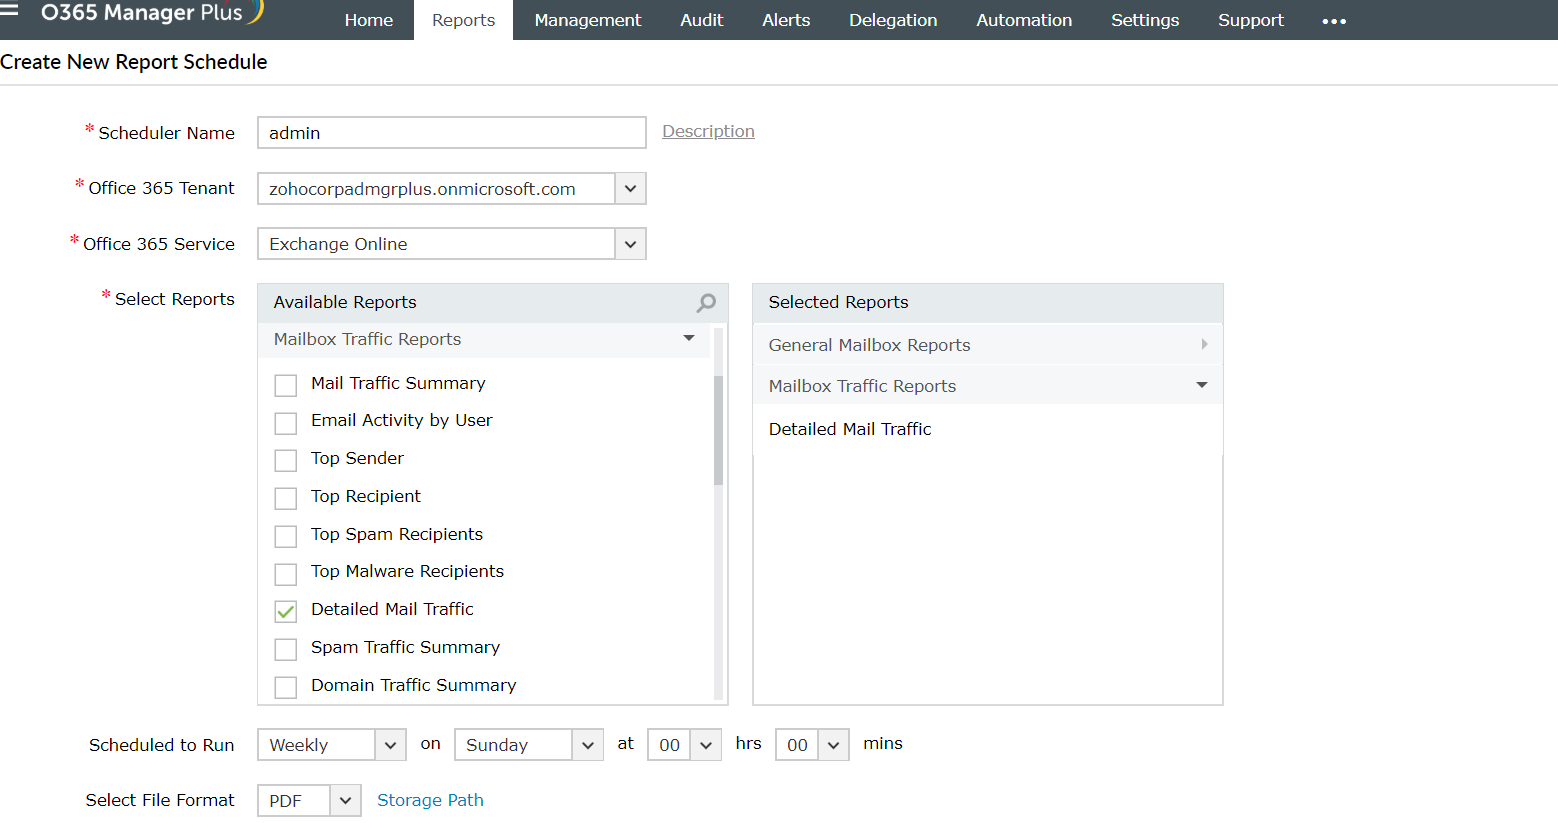
Task: Tick the Mail Traffic Summary checkbox
Action: (x=286, y=385)
